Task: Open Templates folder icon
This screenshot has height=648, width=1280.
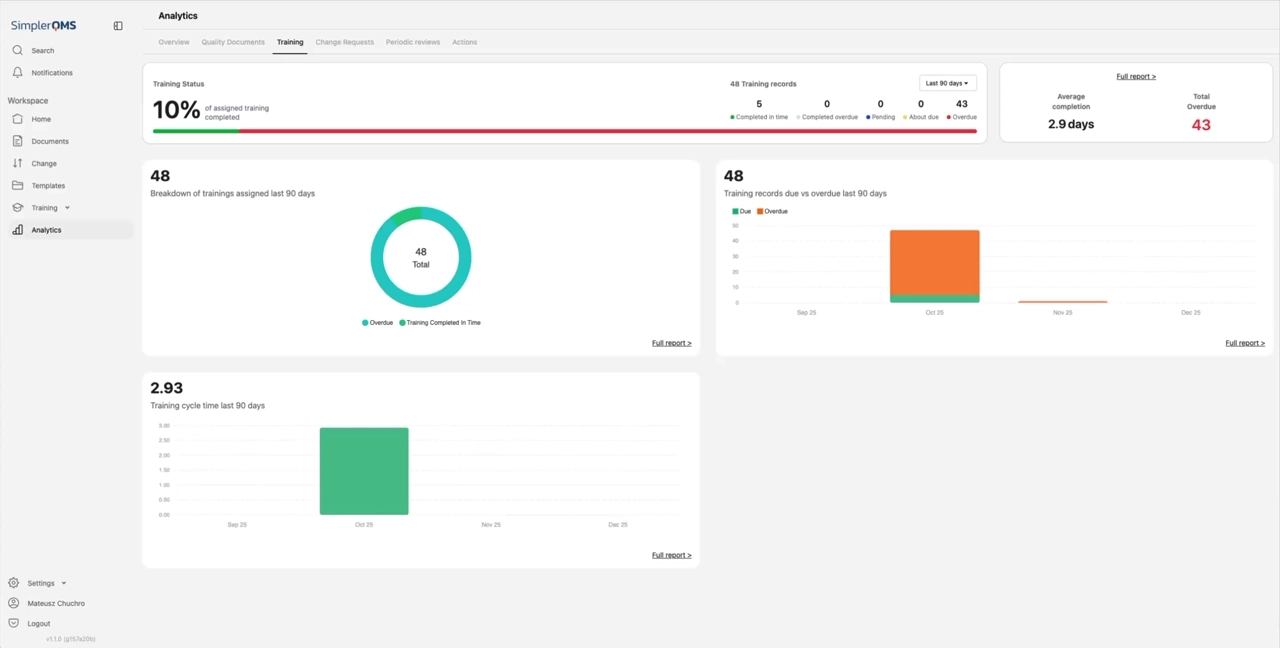Action: [17, 185]
